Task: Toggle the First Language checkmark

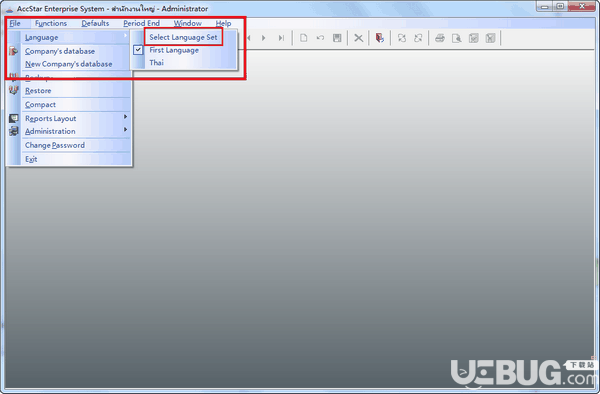Action: (x=138, y=50)
